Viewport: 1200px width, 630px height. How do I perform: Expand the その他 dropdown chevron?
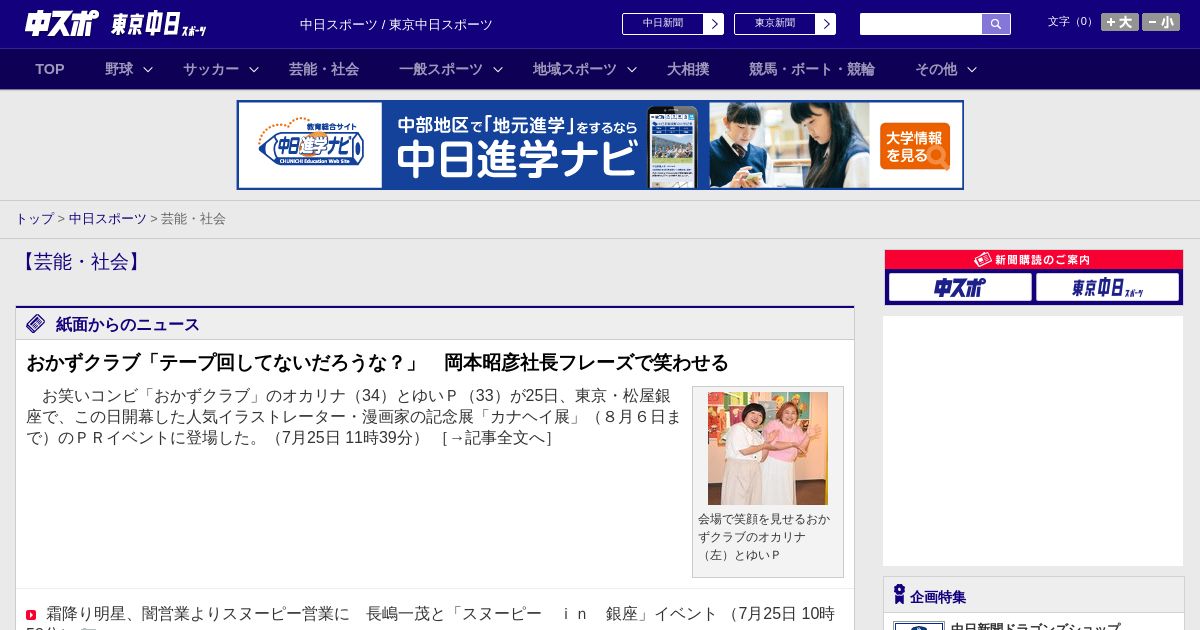[x=972, y=69]
